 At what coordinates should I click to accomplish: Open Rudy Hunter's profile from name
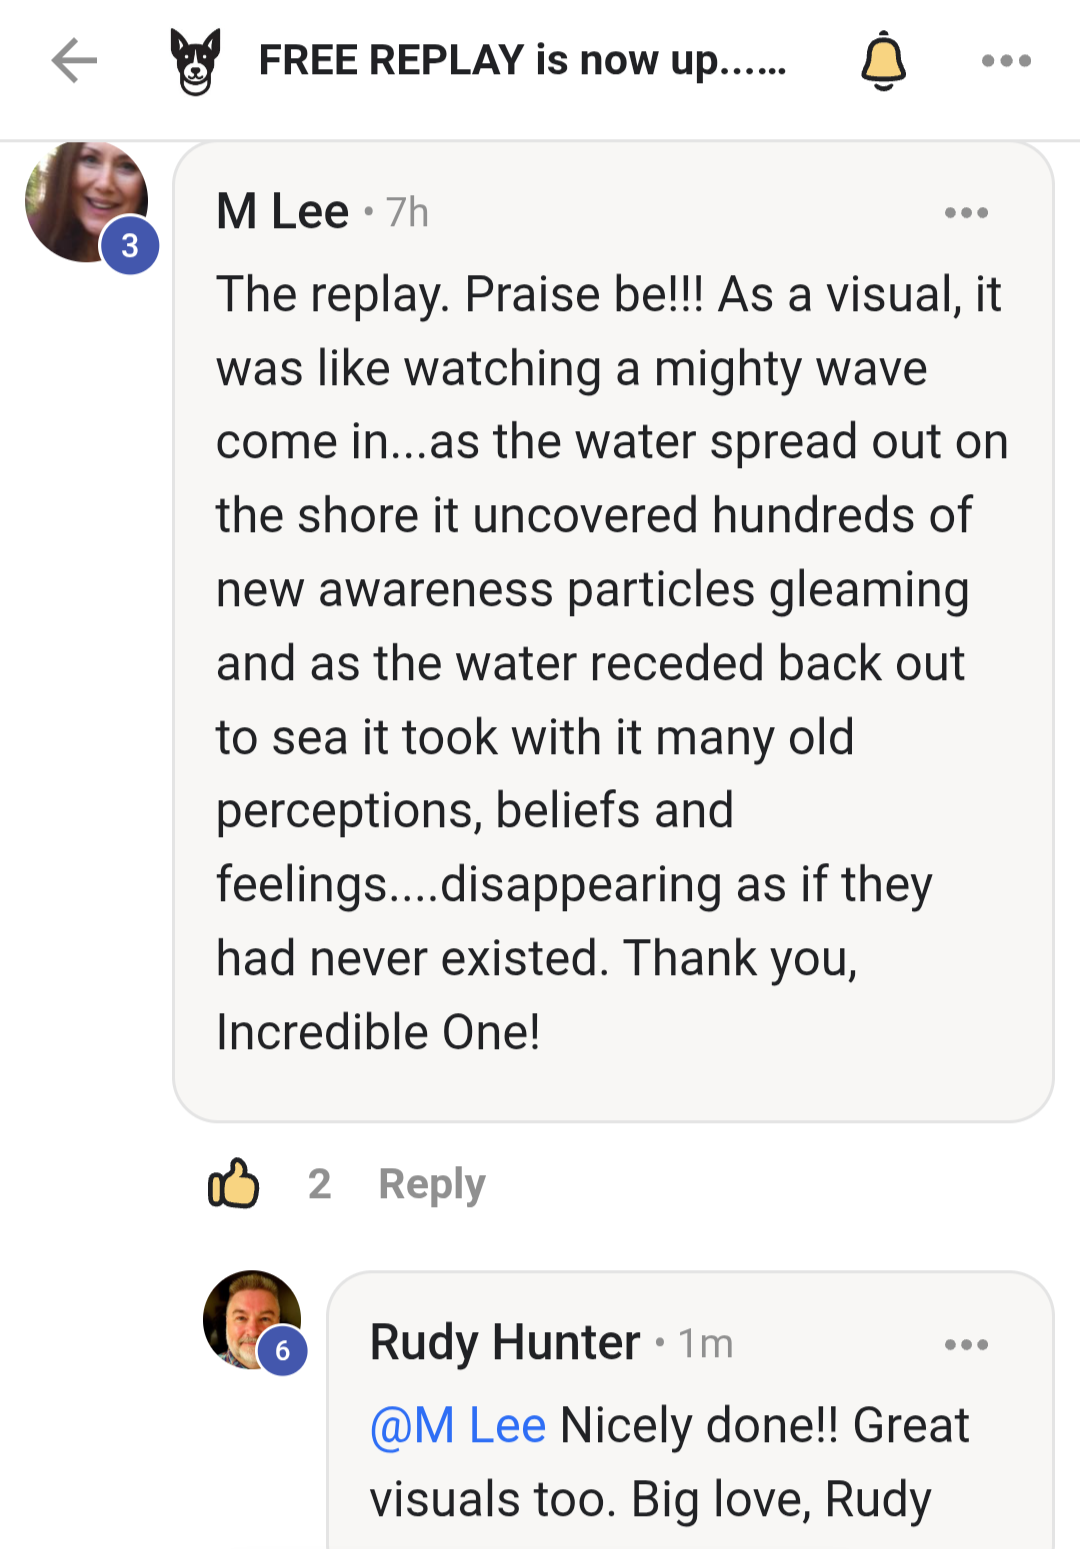[x=505, y=1342]
